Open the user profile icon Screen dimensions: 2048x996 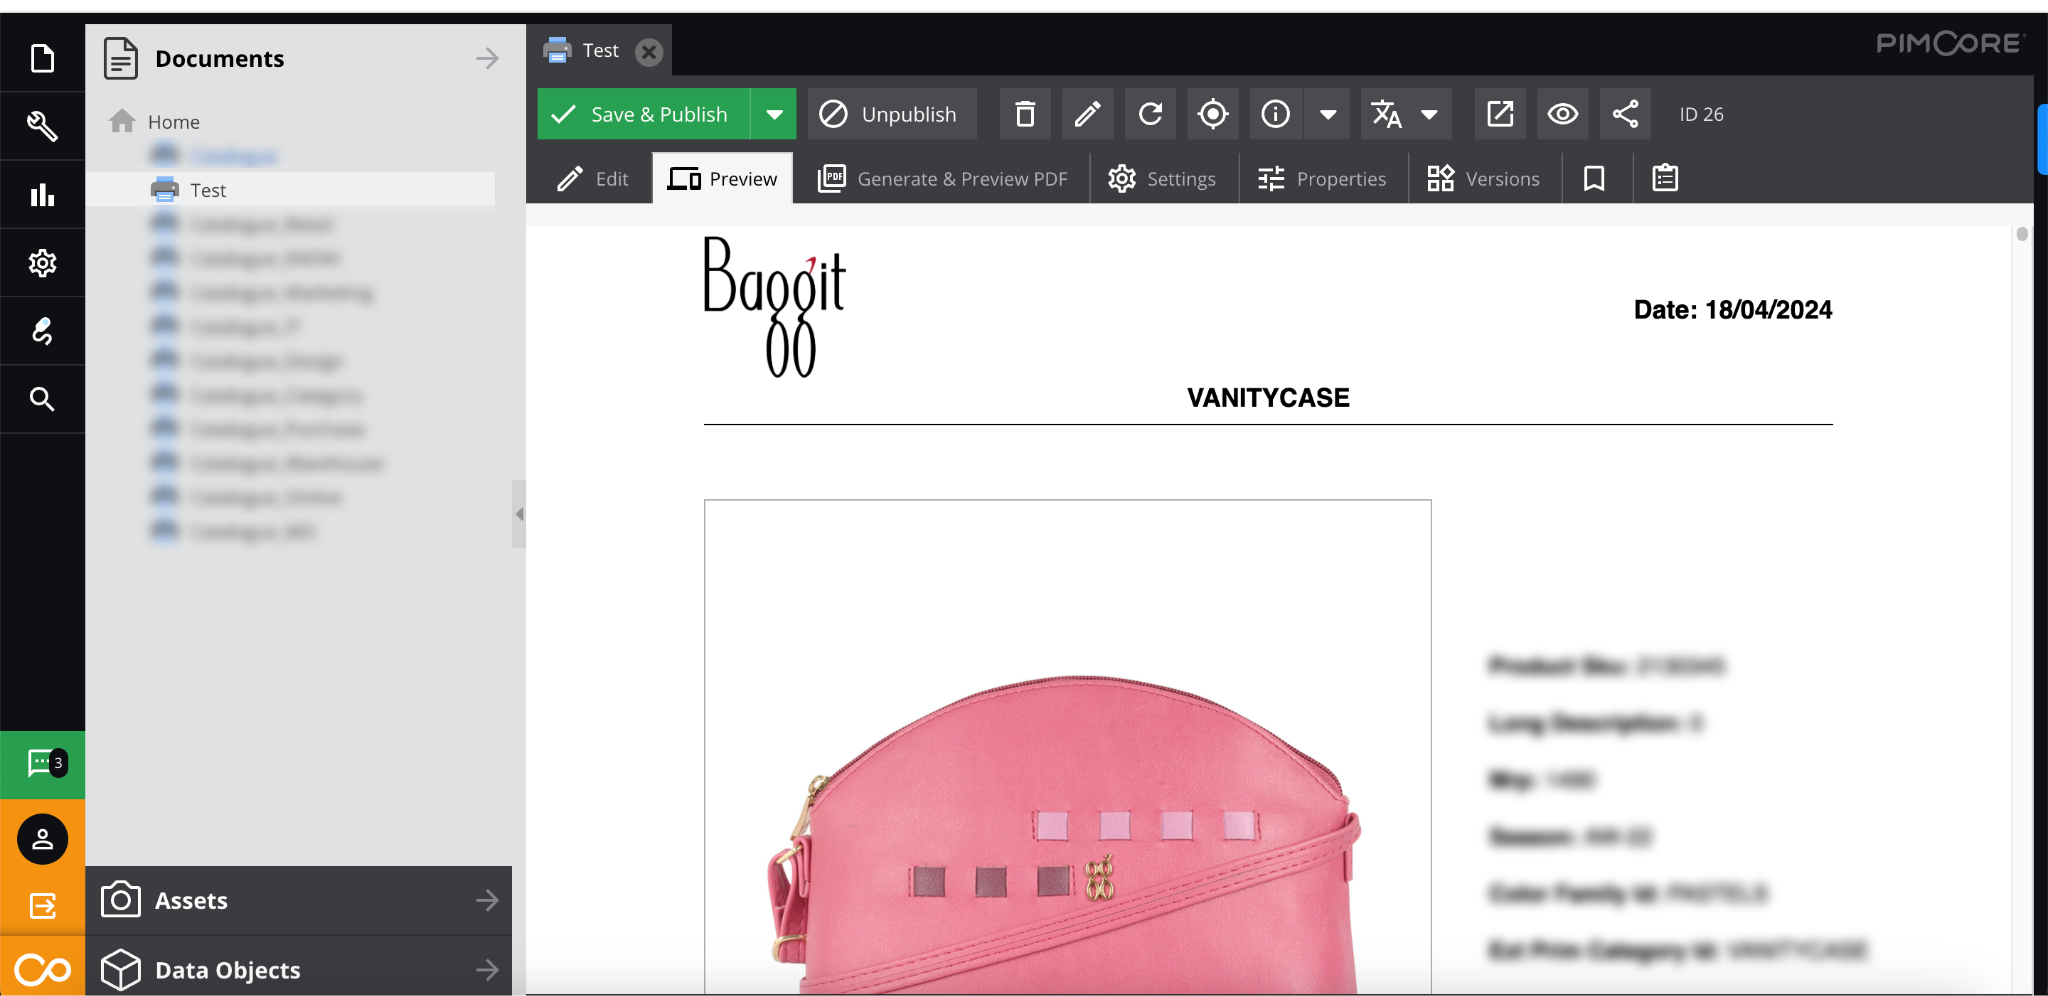click(42, 839)
